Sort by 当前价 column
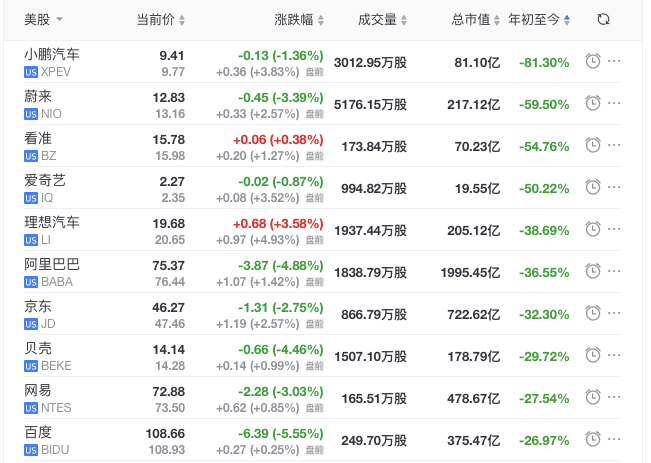Viewport: 651px width, 463px height. point(161,20)
